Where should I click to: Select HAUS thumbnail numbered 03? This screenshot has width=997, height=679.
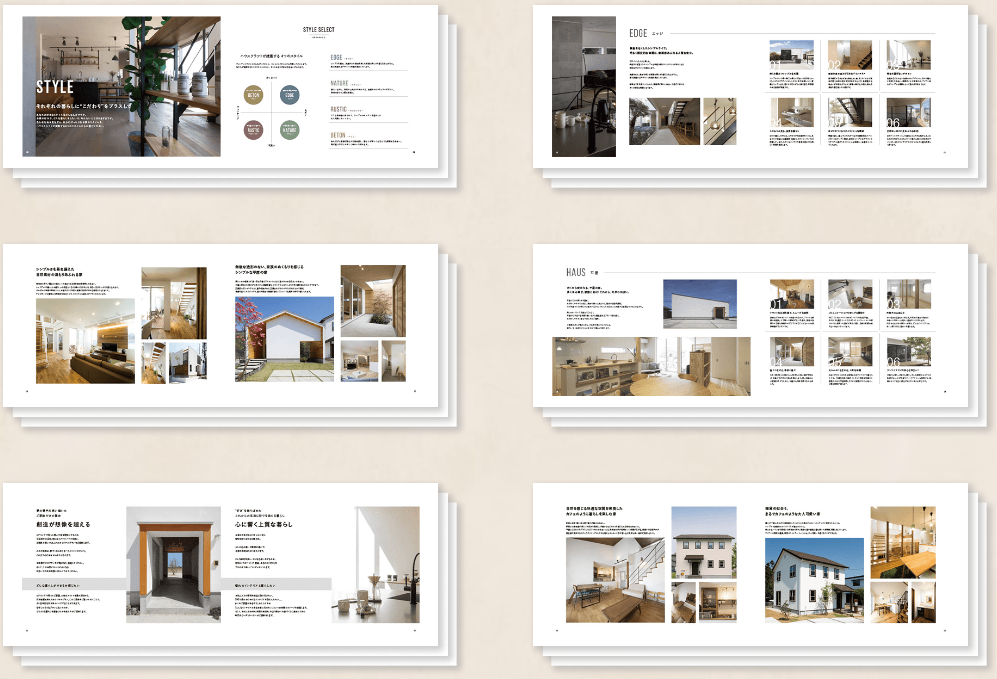[907, 294]
